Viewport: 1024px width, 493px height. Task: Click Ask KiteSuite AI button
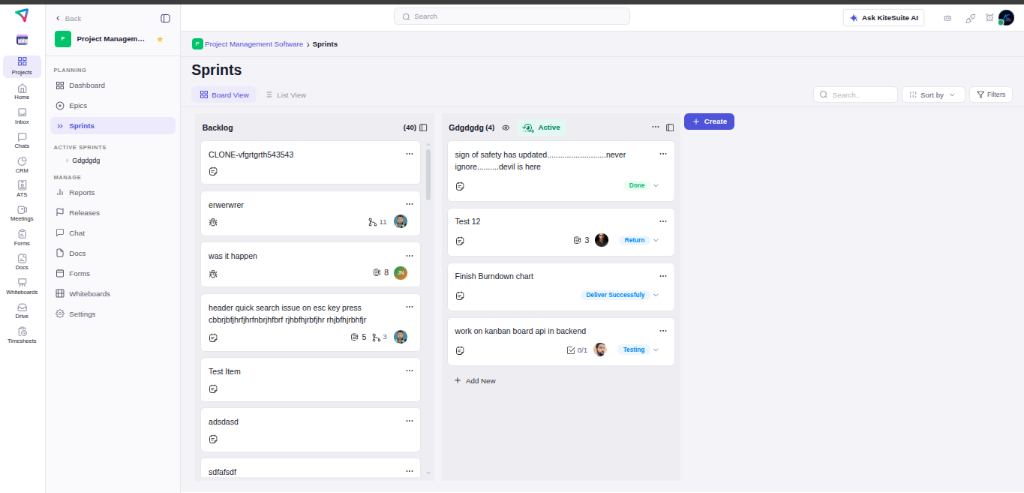884,18
